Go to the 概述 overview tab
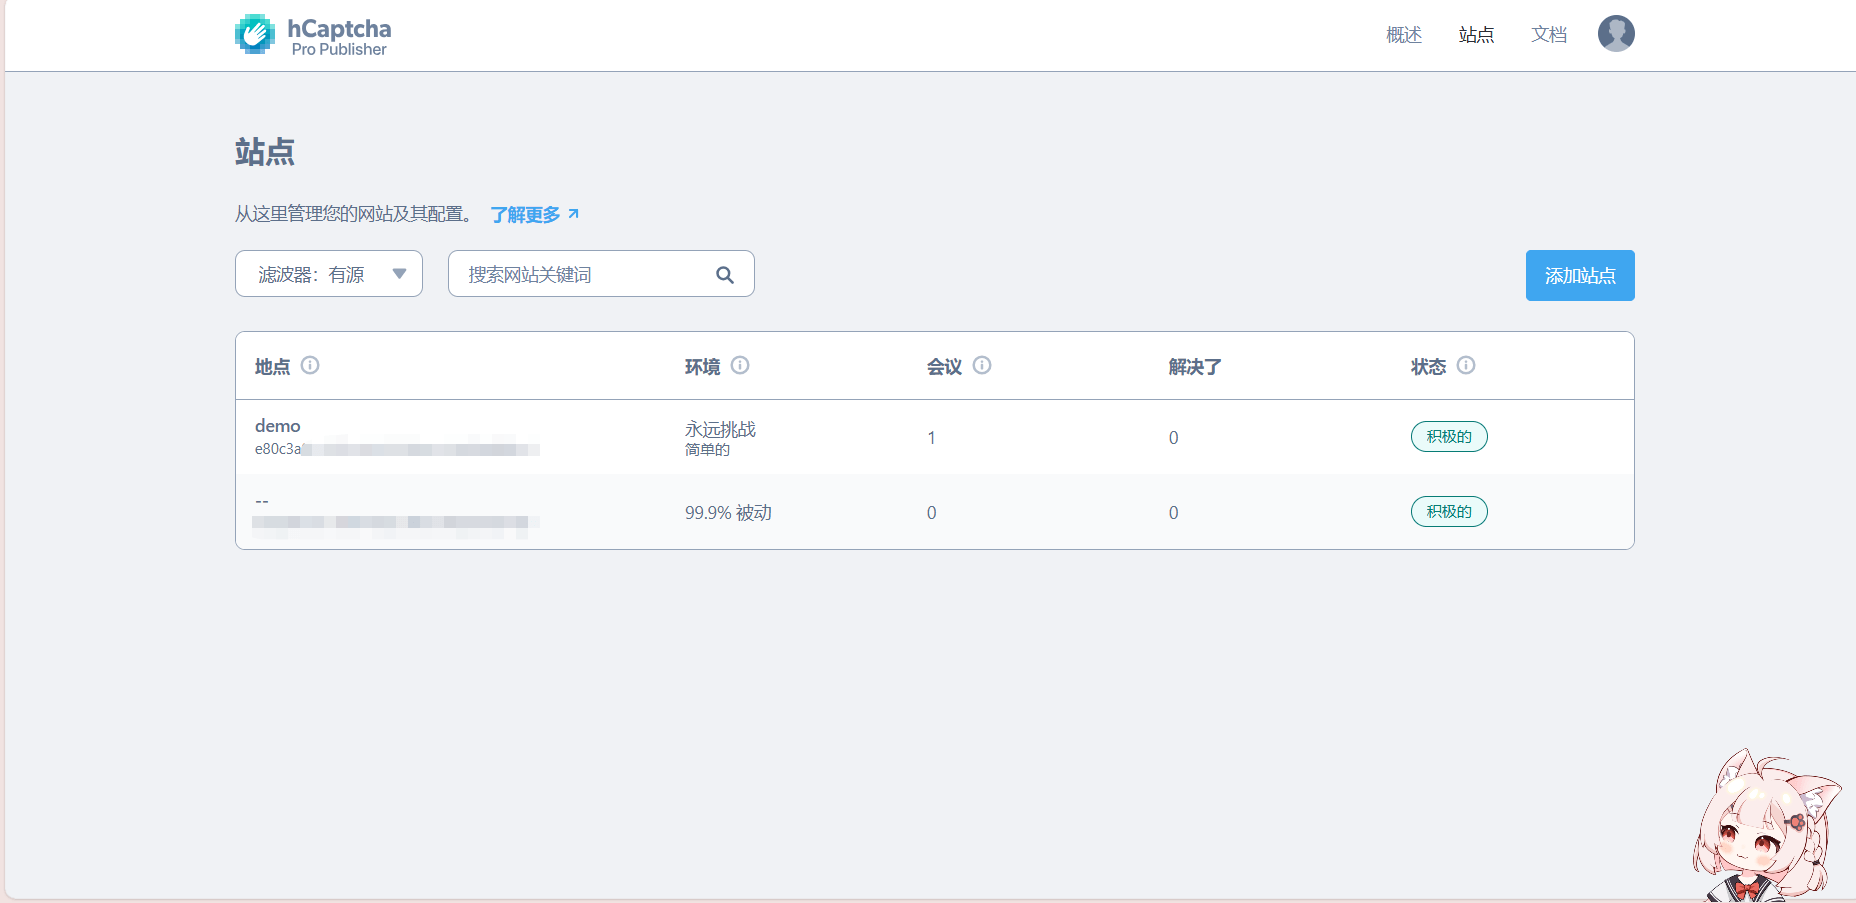 coord(1403,35)
